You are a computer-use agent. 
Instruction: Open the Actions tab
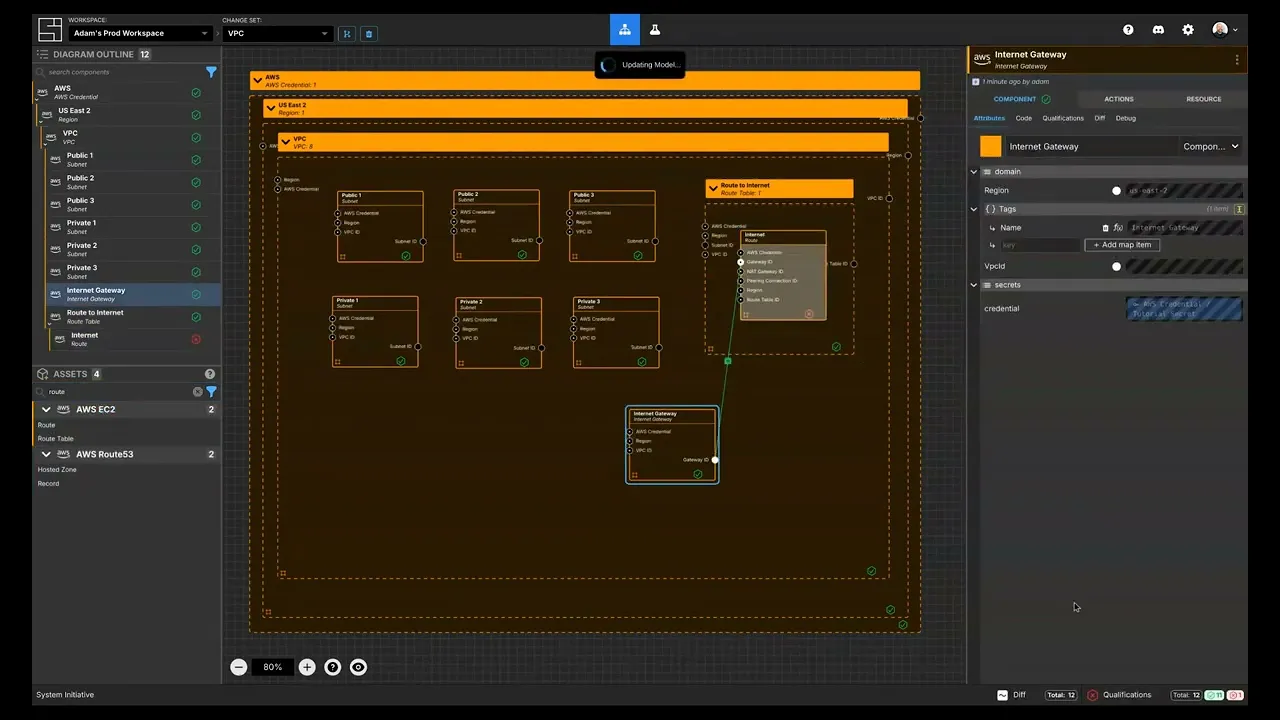pyautogui.click(x=1118, y=99)
